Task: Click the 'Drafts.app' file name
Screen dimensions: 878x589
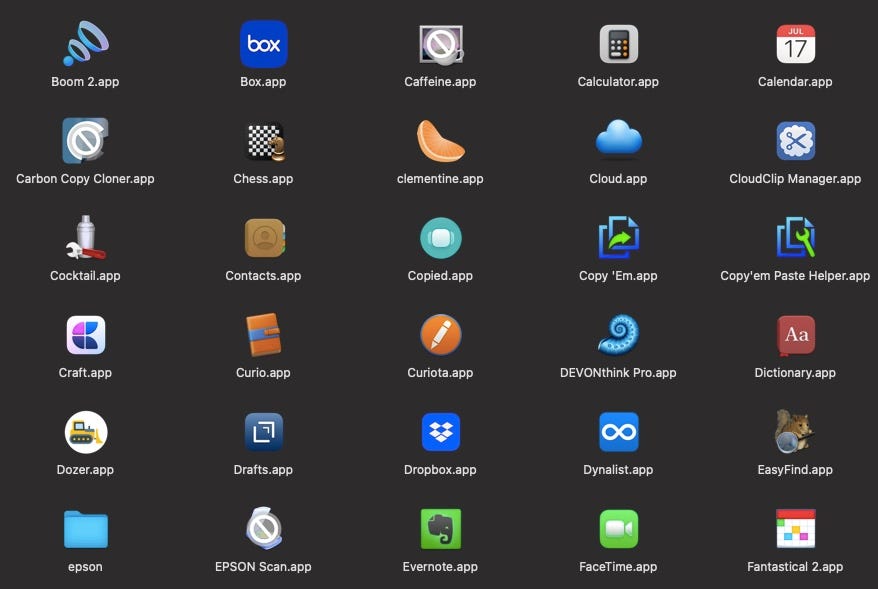Action: [263, 470]
